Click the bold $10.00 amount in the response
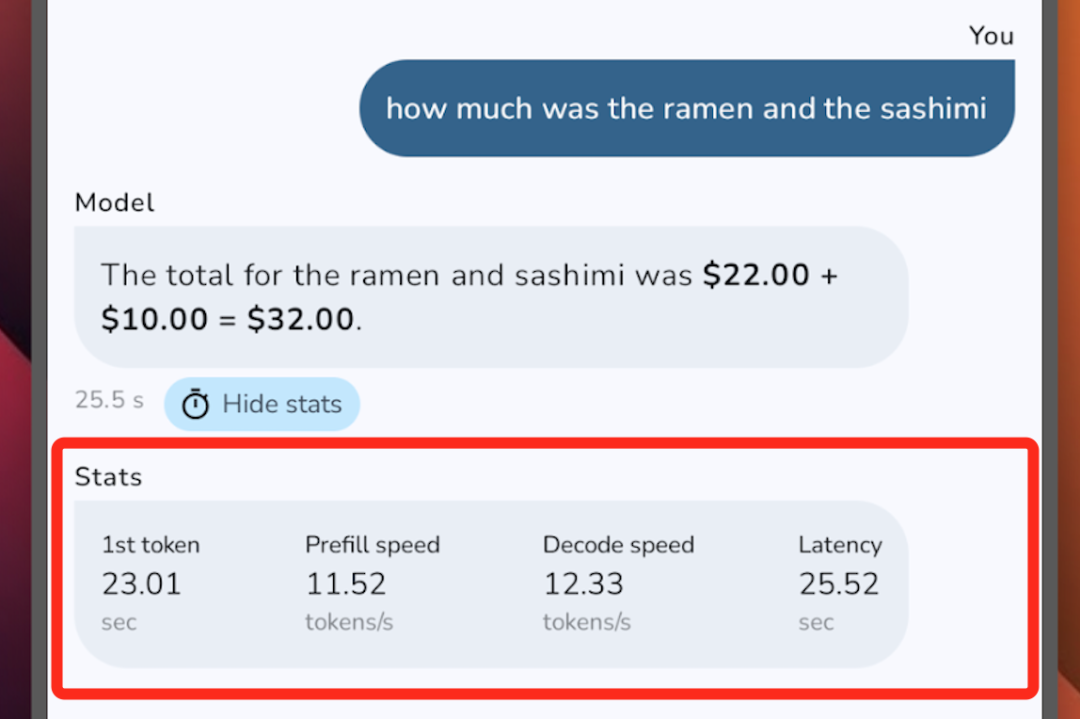The image size is (1080, 719). point(154,319)
